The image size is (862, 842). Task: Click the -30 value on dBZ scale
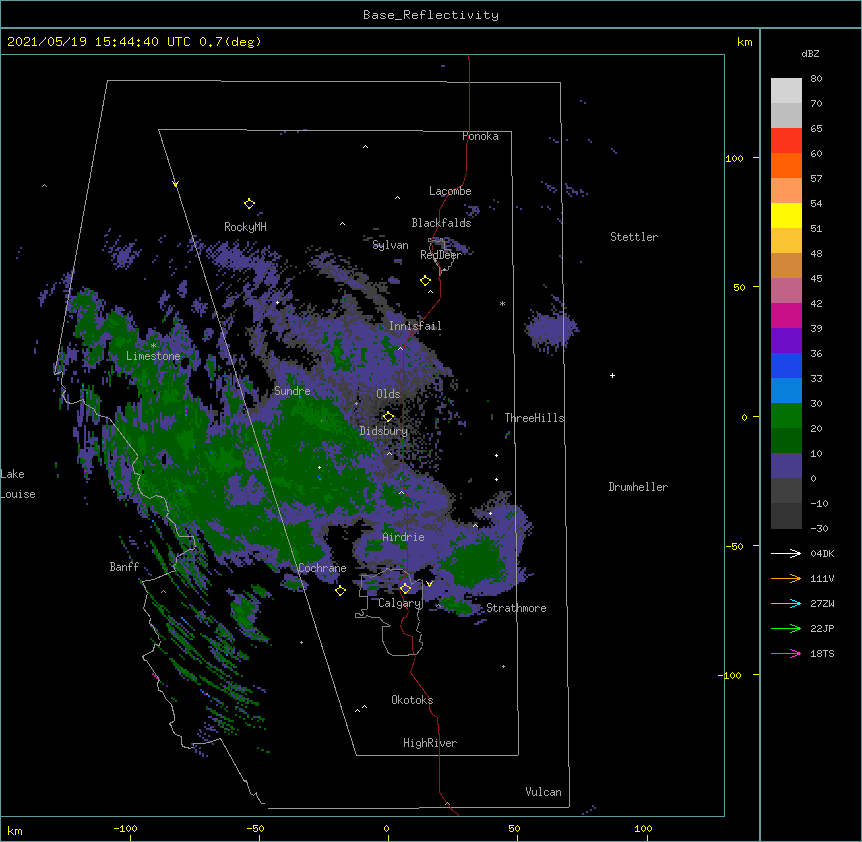coord(819,528)
